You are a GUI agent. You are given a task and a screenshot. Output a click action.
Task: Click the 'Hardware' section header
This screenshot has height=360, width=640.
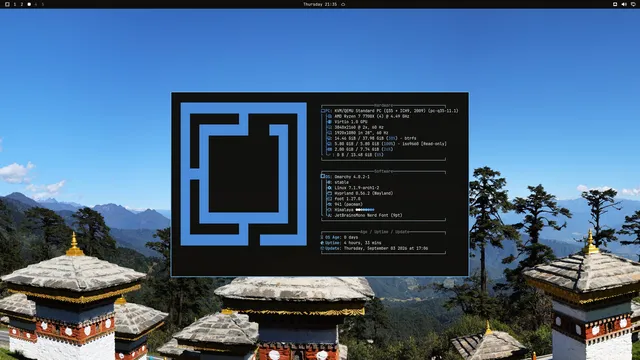(x=383, y=105)
